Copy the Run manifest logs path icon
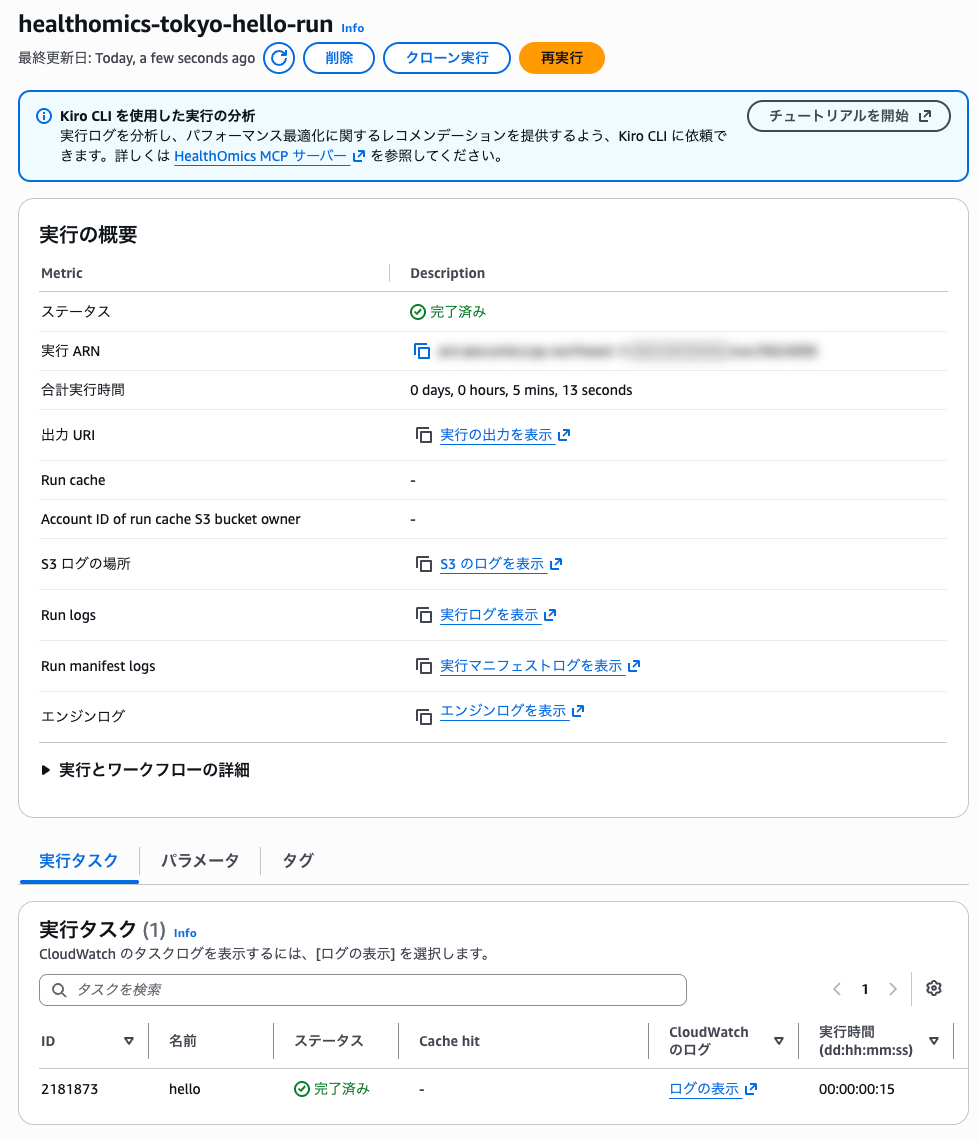This screenshot has height=1141, width=979. coord(424,666)
